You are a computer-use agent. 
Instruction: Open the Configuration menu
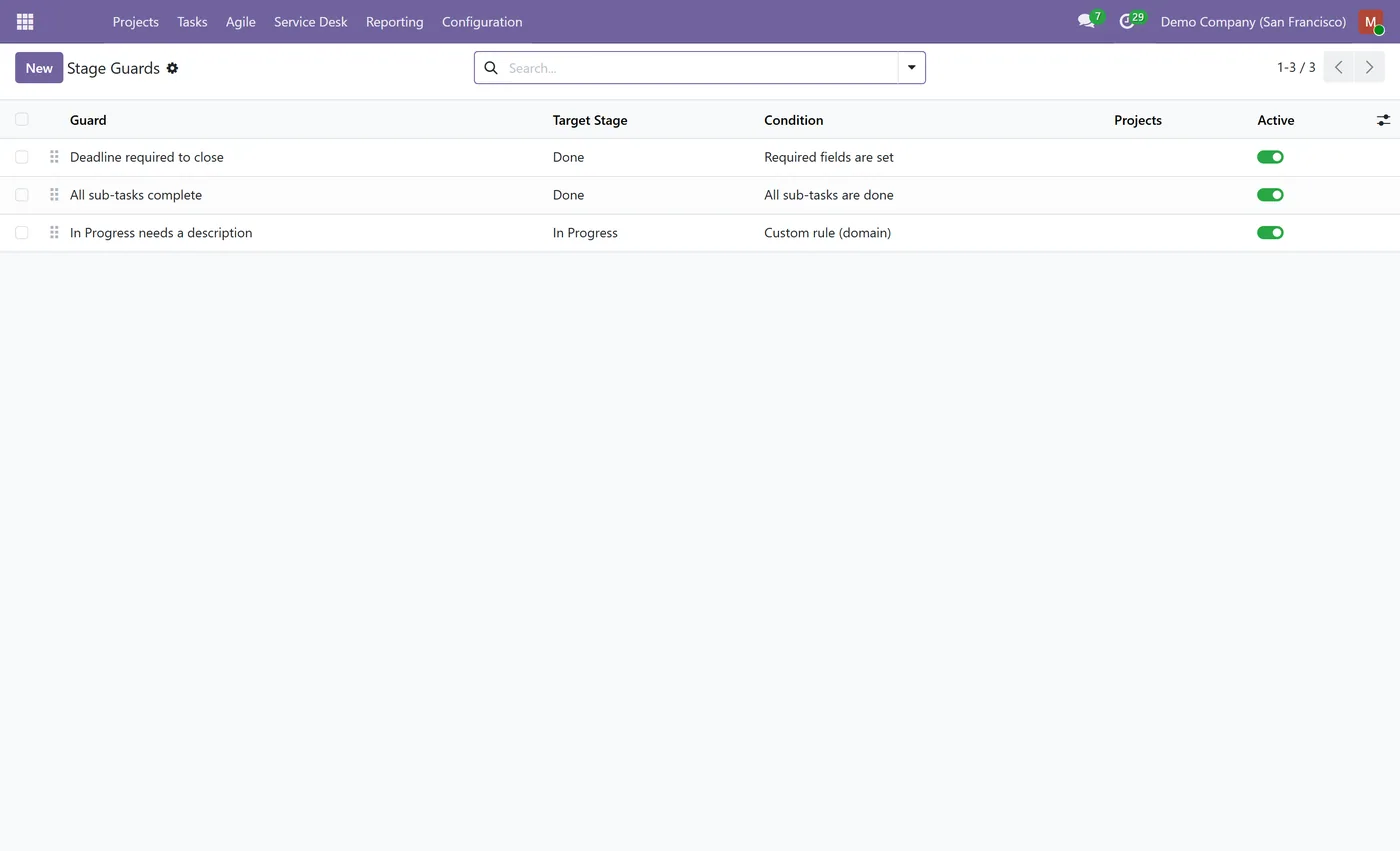point(482,21)
